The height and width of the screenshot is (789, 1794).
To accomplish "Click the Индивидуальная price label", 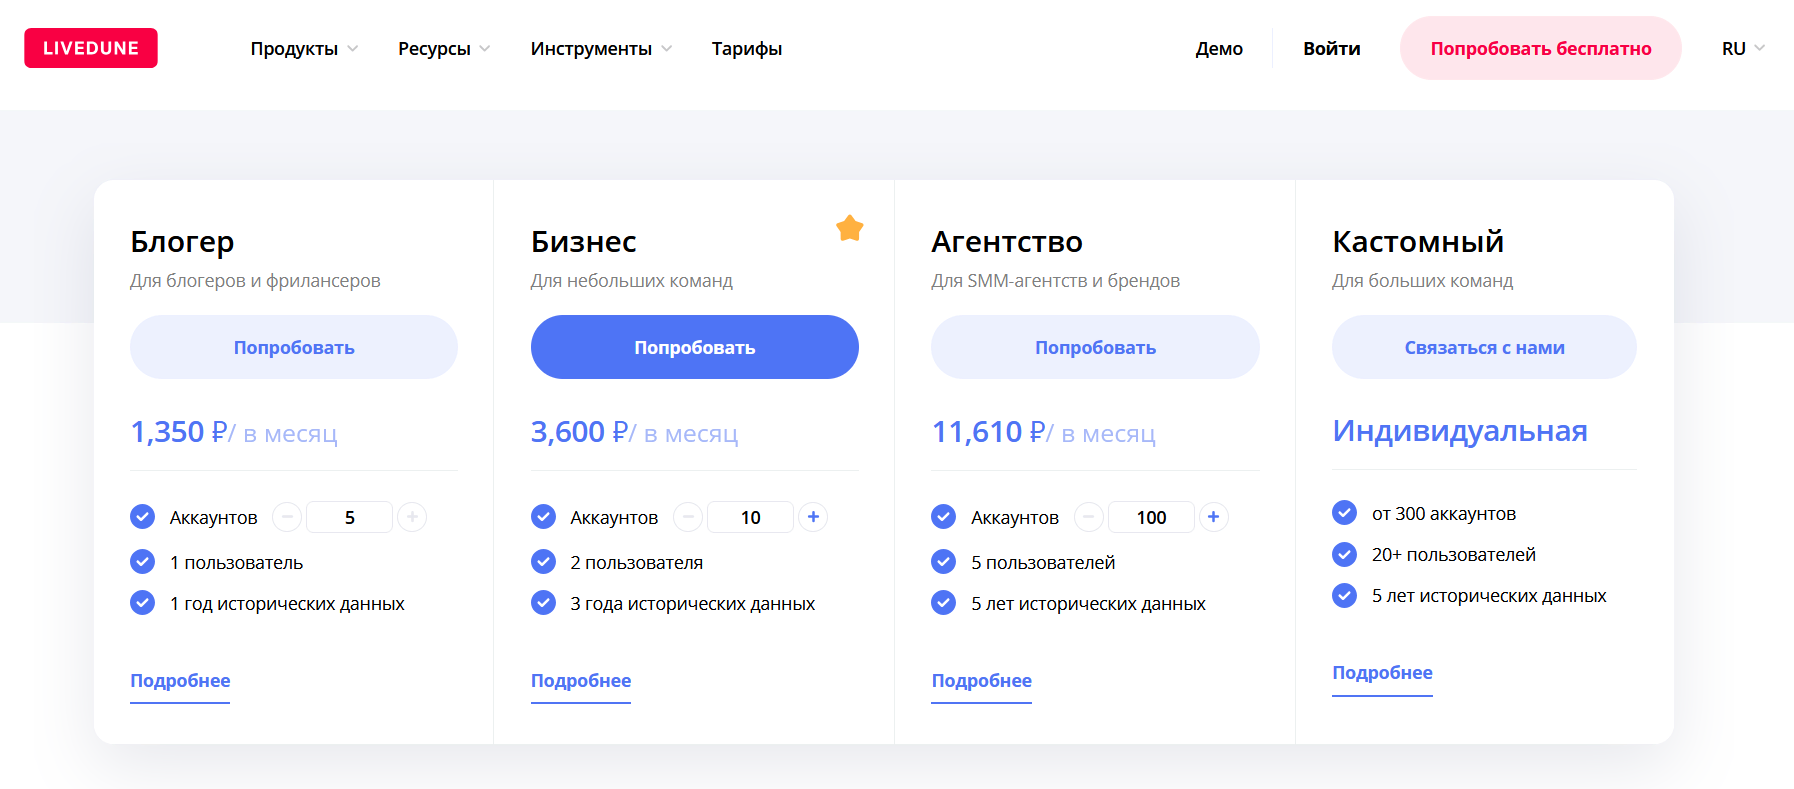I will click(1460, 431).
